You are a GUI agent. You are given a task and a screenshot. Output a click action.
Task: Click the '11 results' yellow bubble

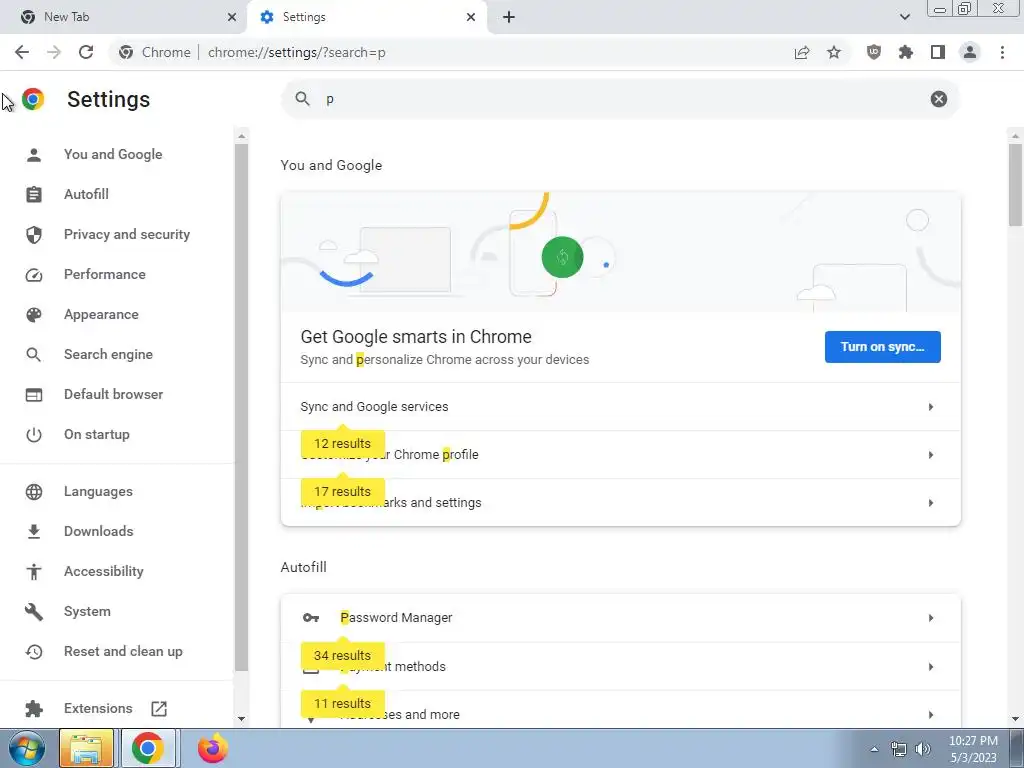[342, 704]
